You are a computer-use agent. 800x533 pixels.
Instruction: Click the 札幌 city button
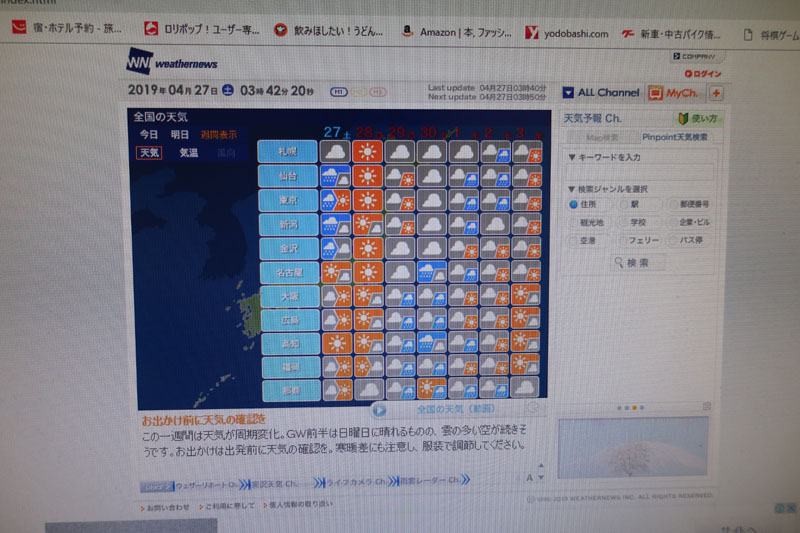coord(288,151)
